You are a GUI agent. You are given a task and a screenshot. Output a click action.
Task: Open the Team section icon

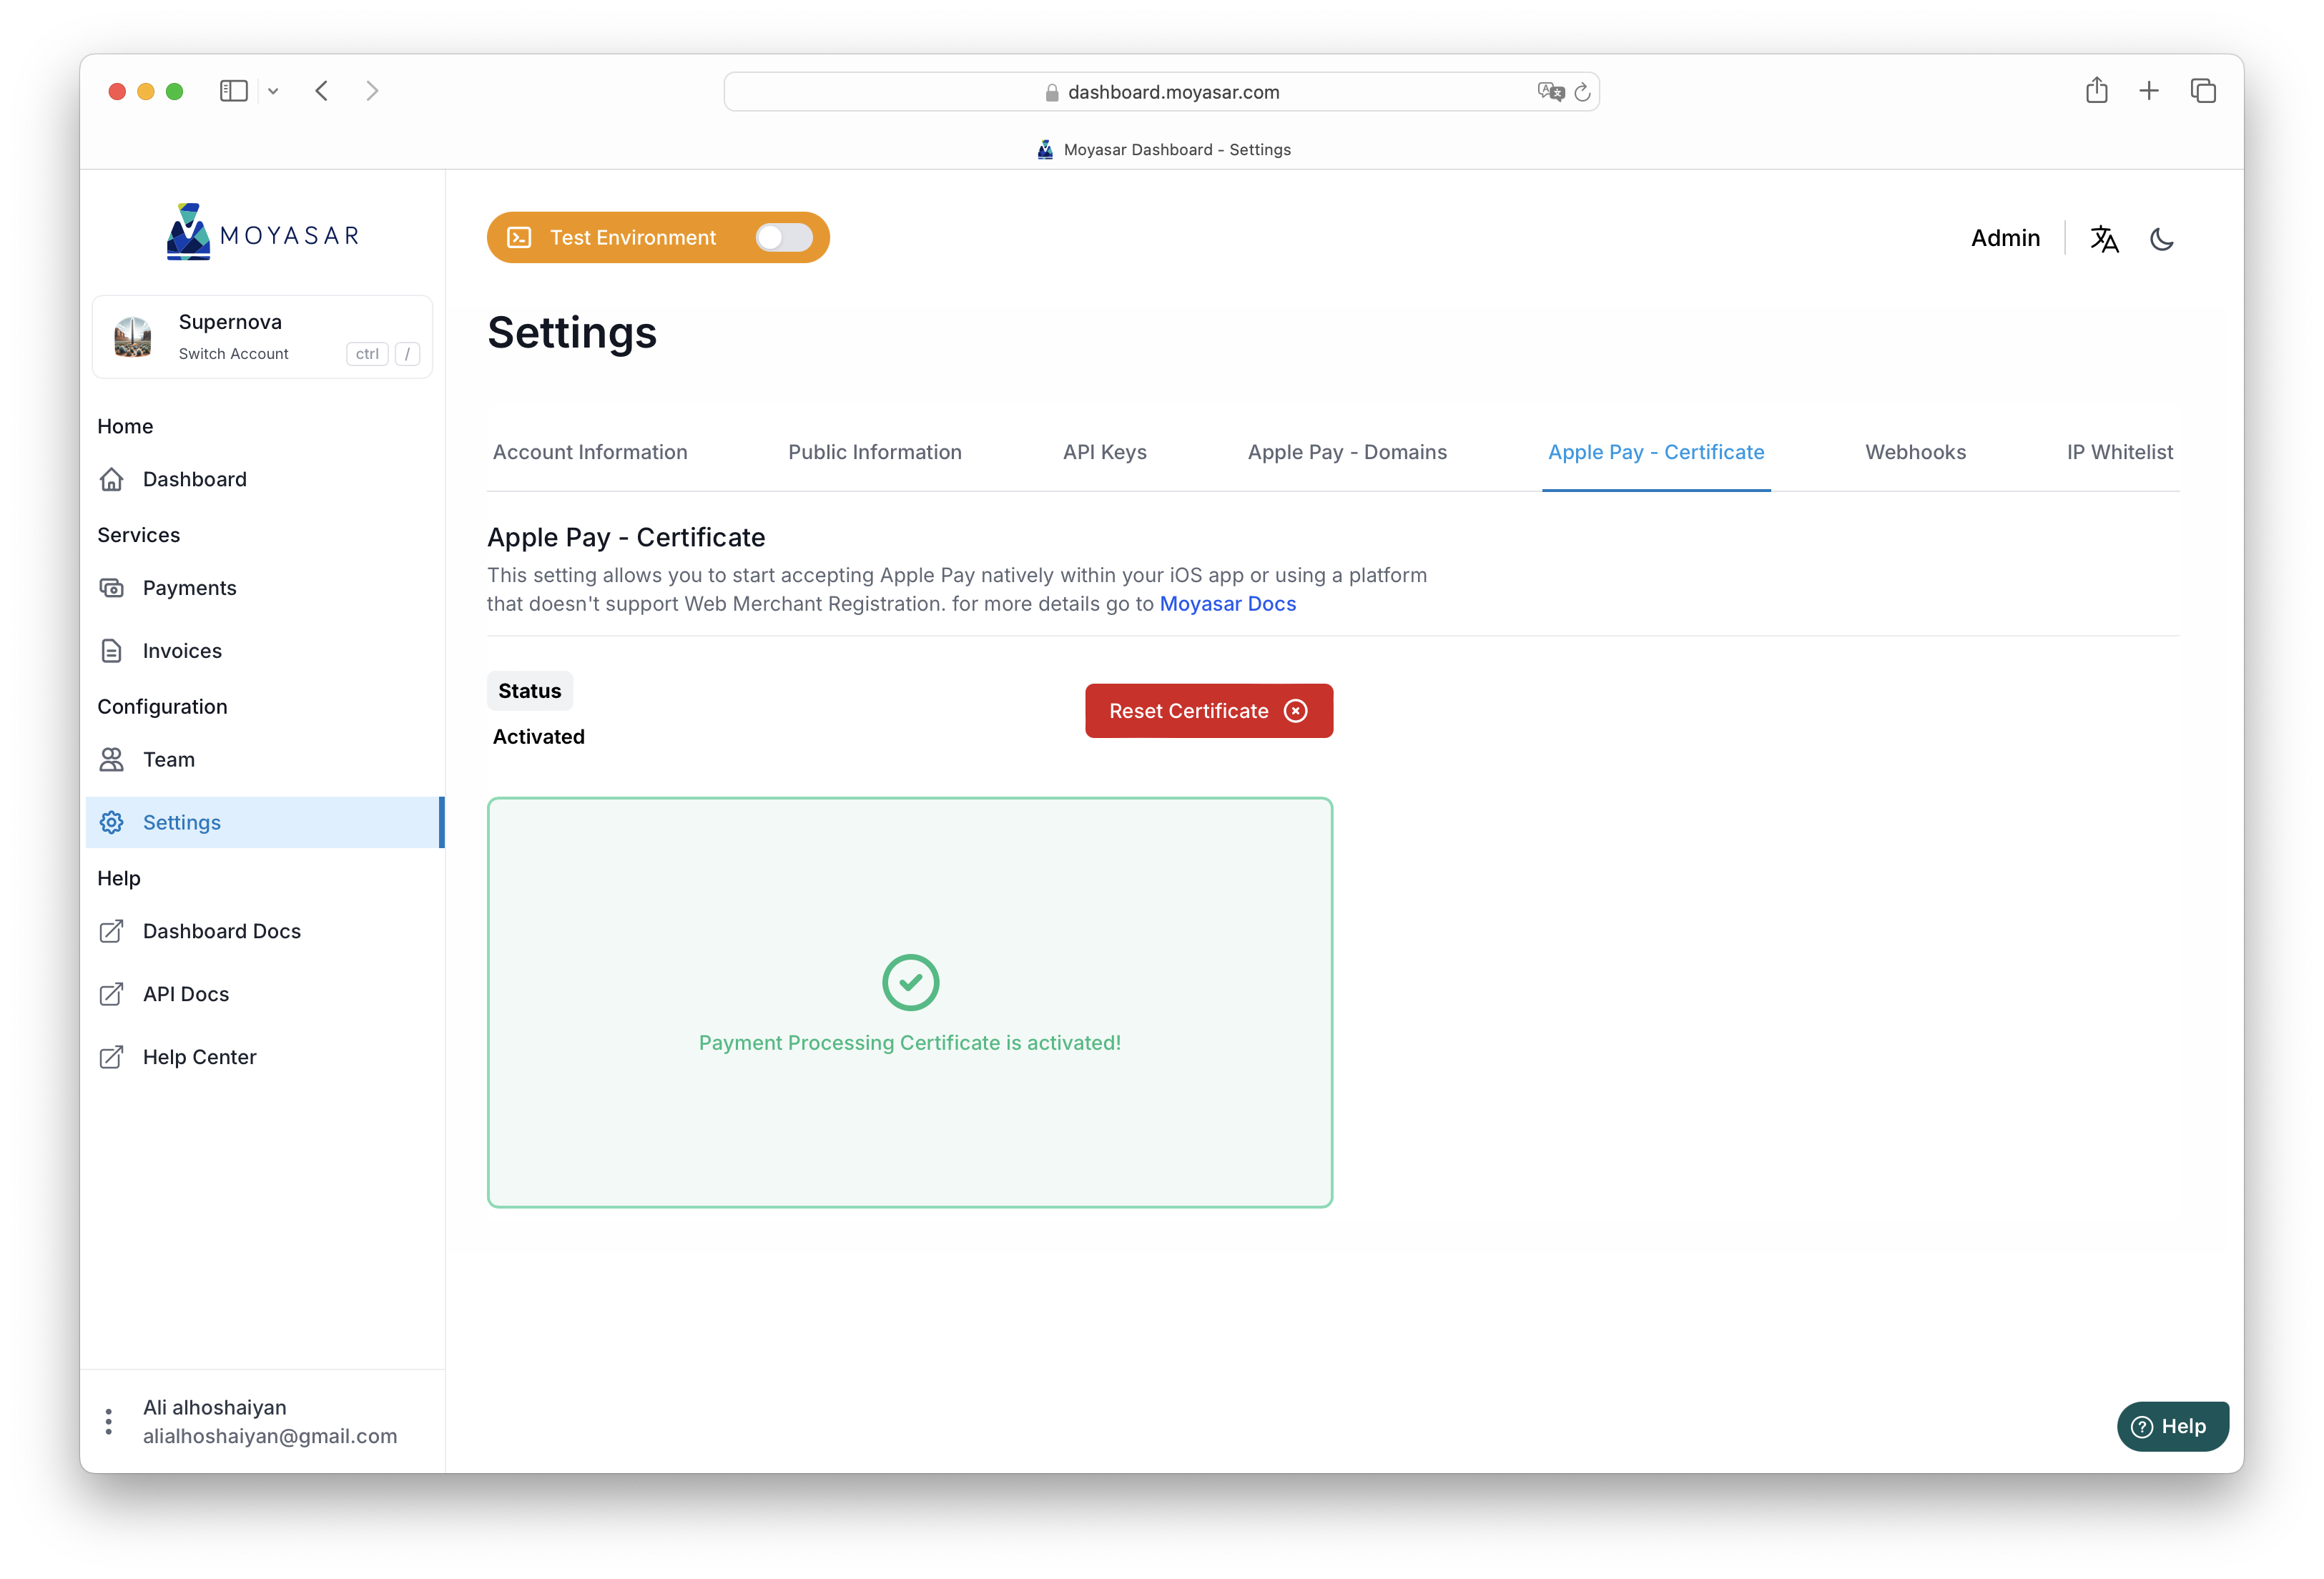[x=112, y=759]
